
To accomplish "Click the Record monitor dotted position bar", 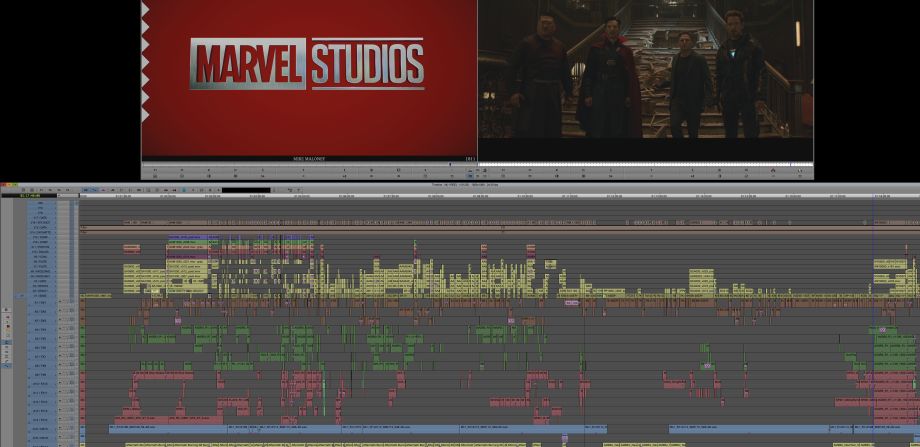I will pos(645,164).
